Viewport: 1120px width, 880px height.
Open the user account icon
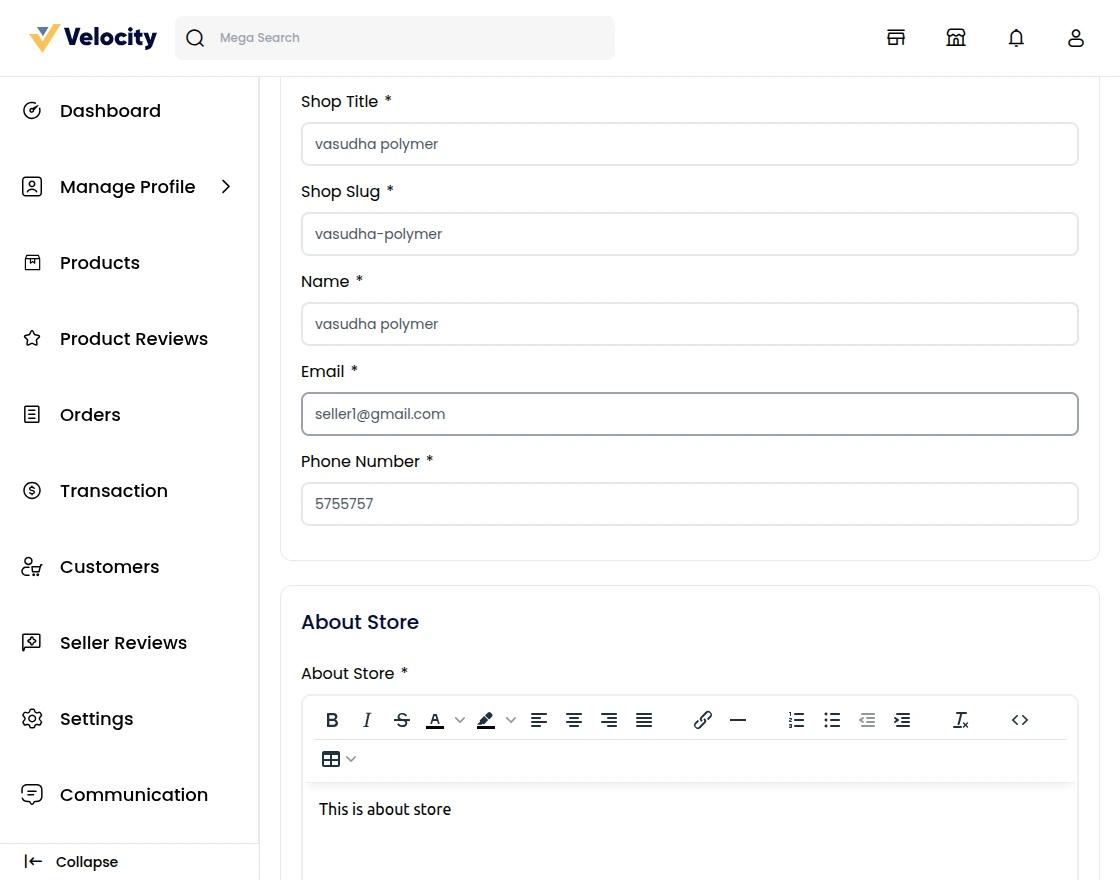(x=1076, y=38)
